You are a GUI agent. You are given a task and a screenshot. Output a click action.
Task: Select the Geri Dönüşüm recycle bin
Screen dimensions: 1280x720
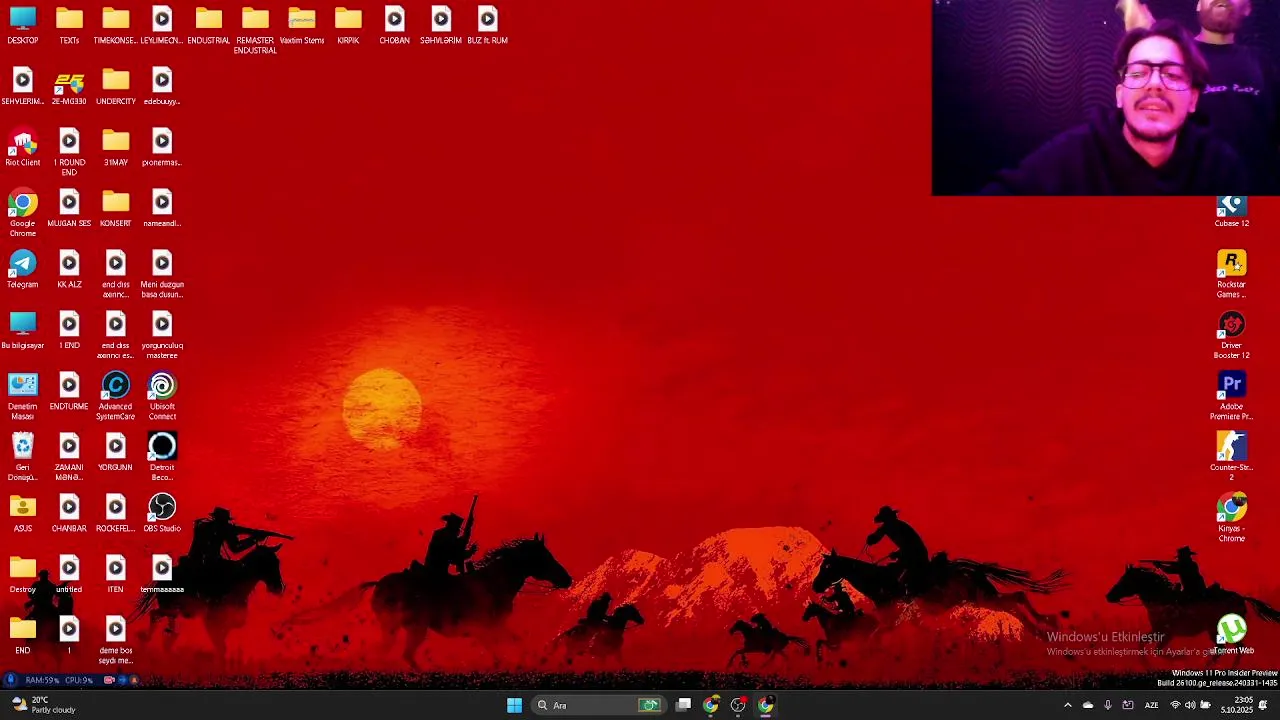click(x=22, y=458)
